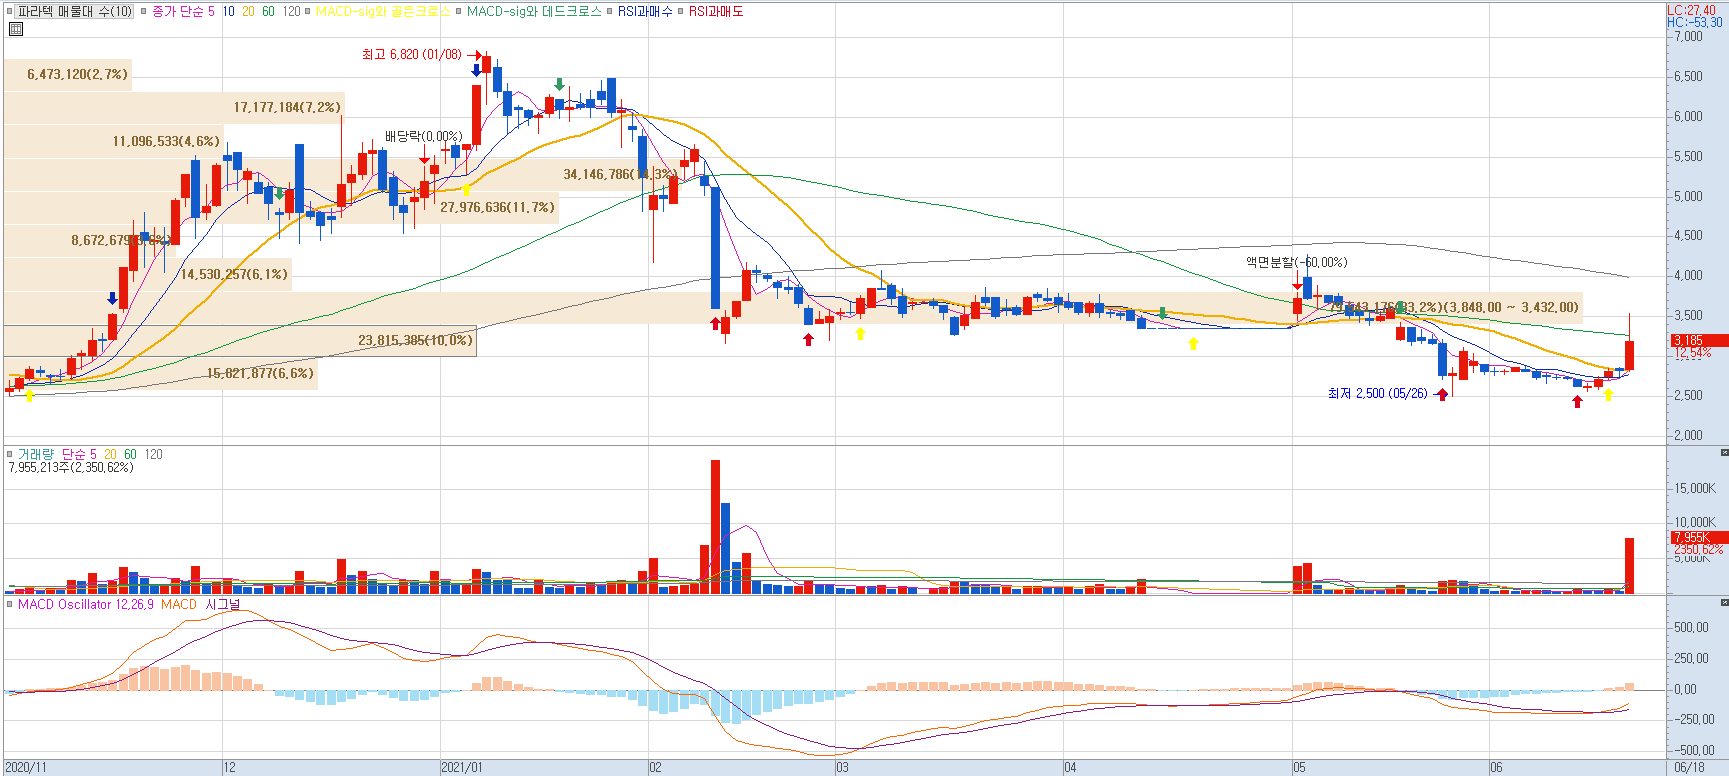This screenshot has height=776, width=1729.
Task: Toggle the 거래량 volume legend marker
Action: pyautogui.click(x=10, y=454)
